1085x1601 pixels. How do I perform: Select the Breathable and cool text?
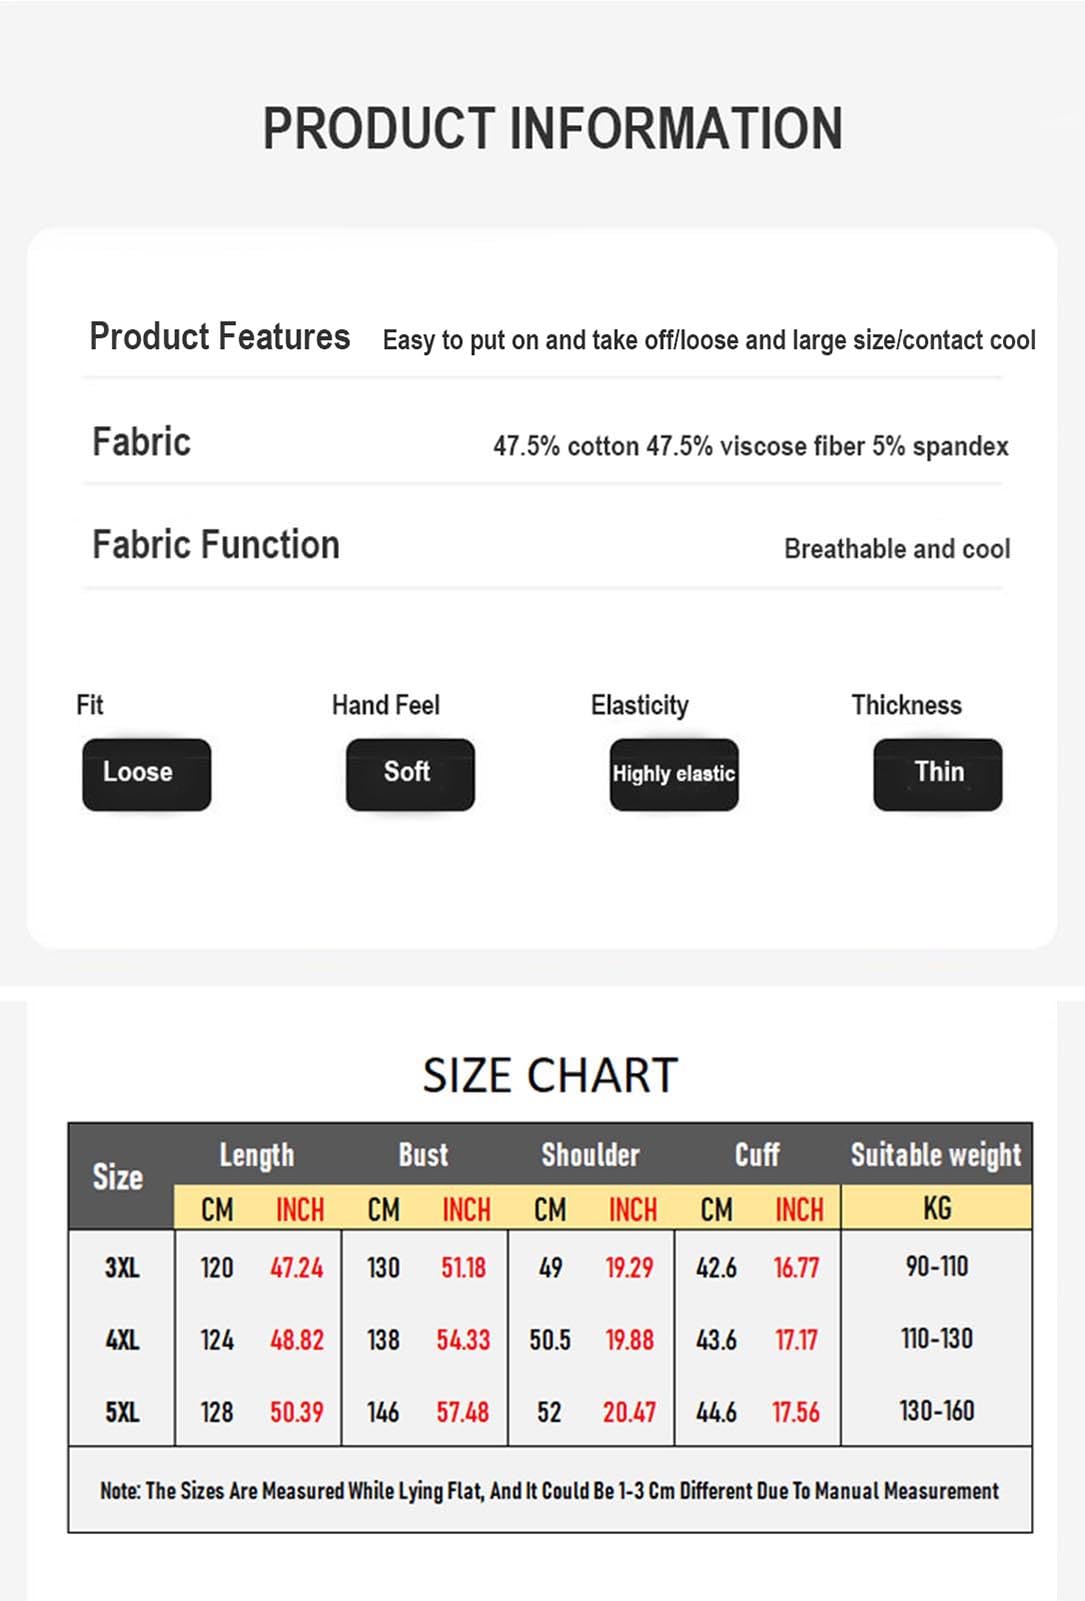click(x=897, y=549)
